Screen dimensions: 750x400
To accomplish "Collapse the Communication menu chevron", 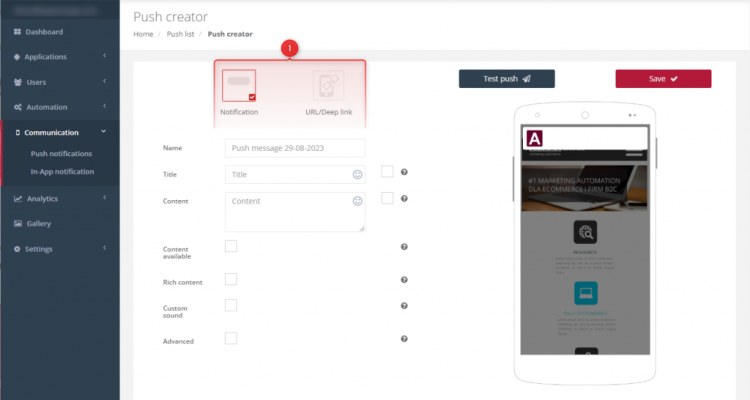I will (x=104, y=132).
